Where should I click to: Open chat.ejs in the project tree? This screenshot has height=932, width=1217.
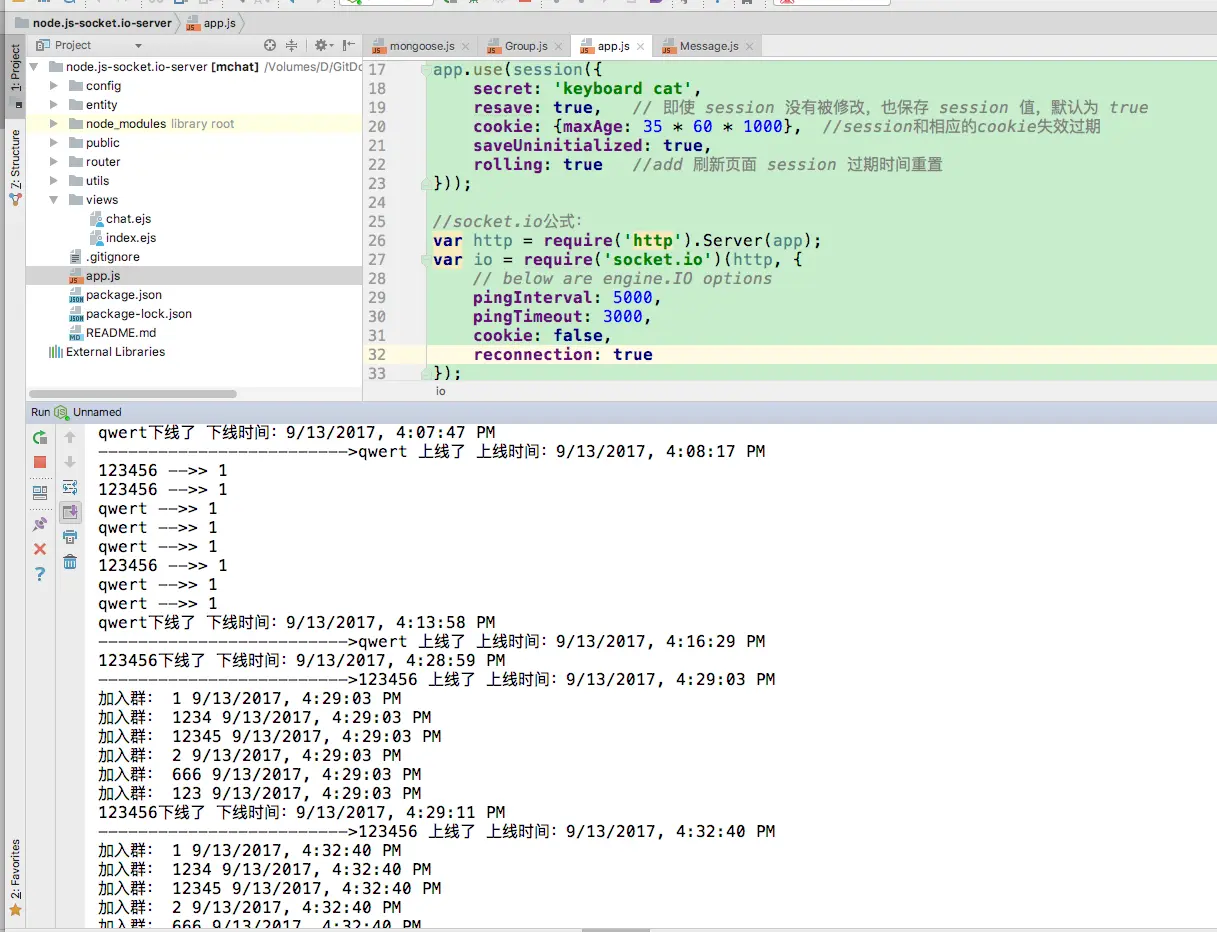click(128, 219)
